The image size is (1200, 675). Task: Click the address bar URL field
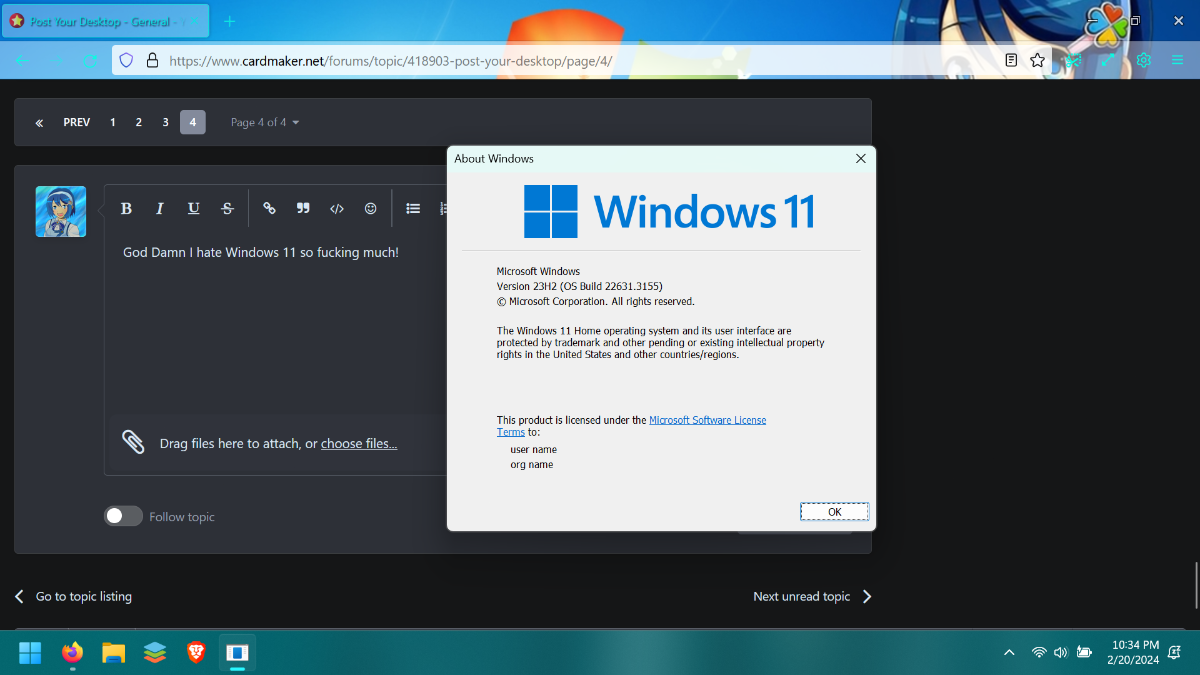582,60
